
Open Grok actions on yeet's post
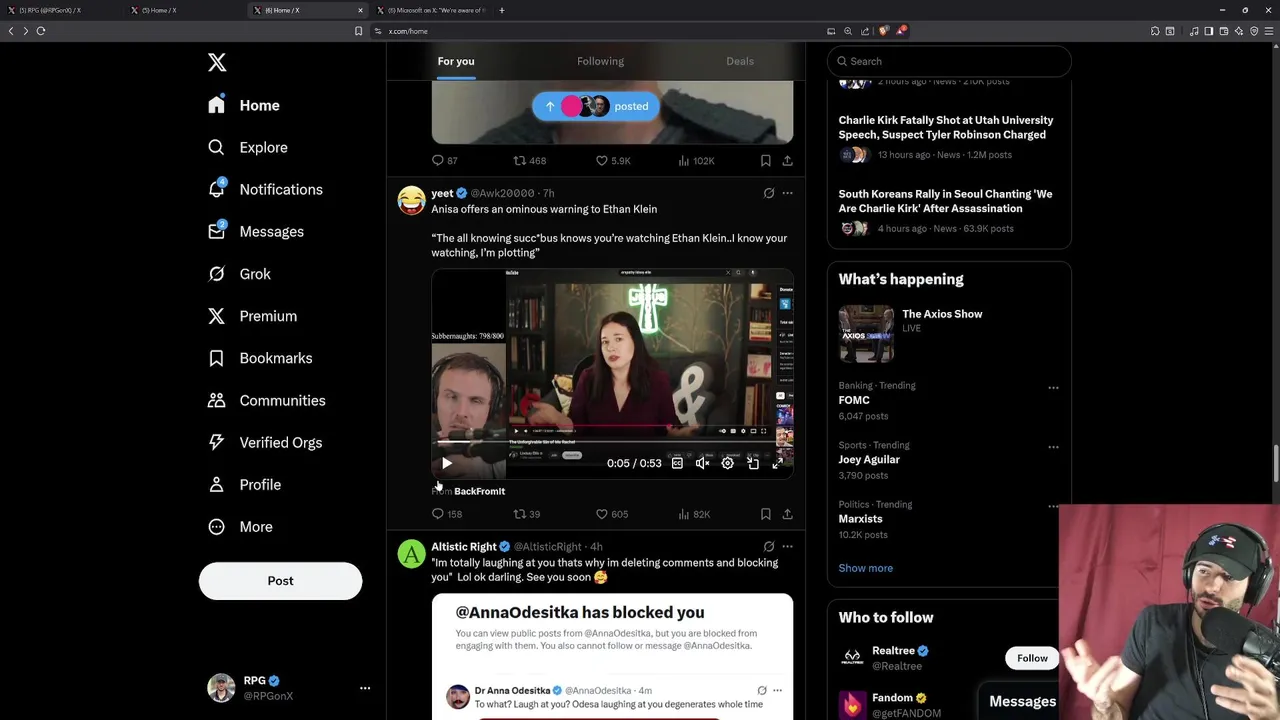(768, 193)
